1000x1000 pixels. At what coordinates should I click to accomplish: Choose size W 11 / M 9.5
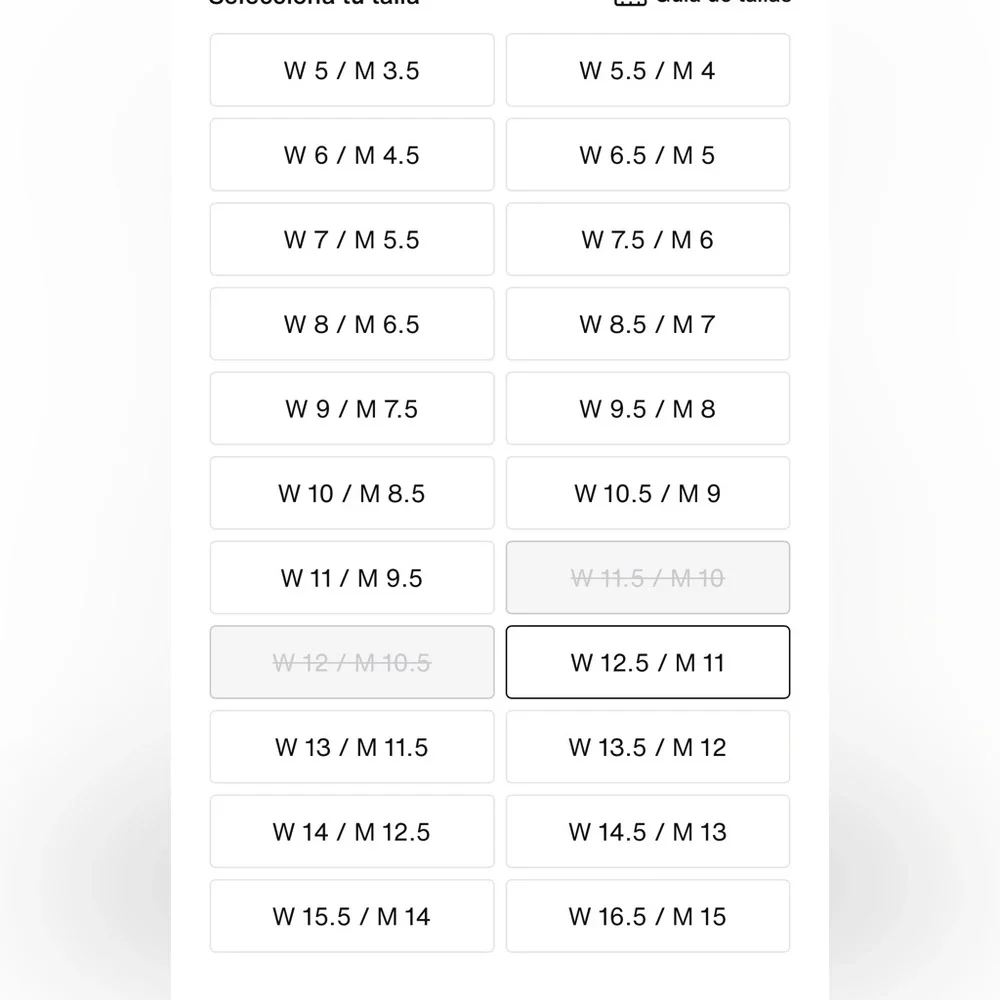point(352,578)
